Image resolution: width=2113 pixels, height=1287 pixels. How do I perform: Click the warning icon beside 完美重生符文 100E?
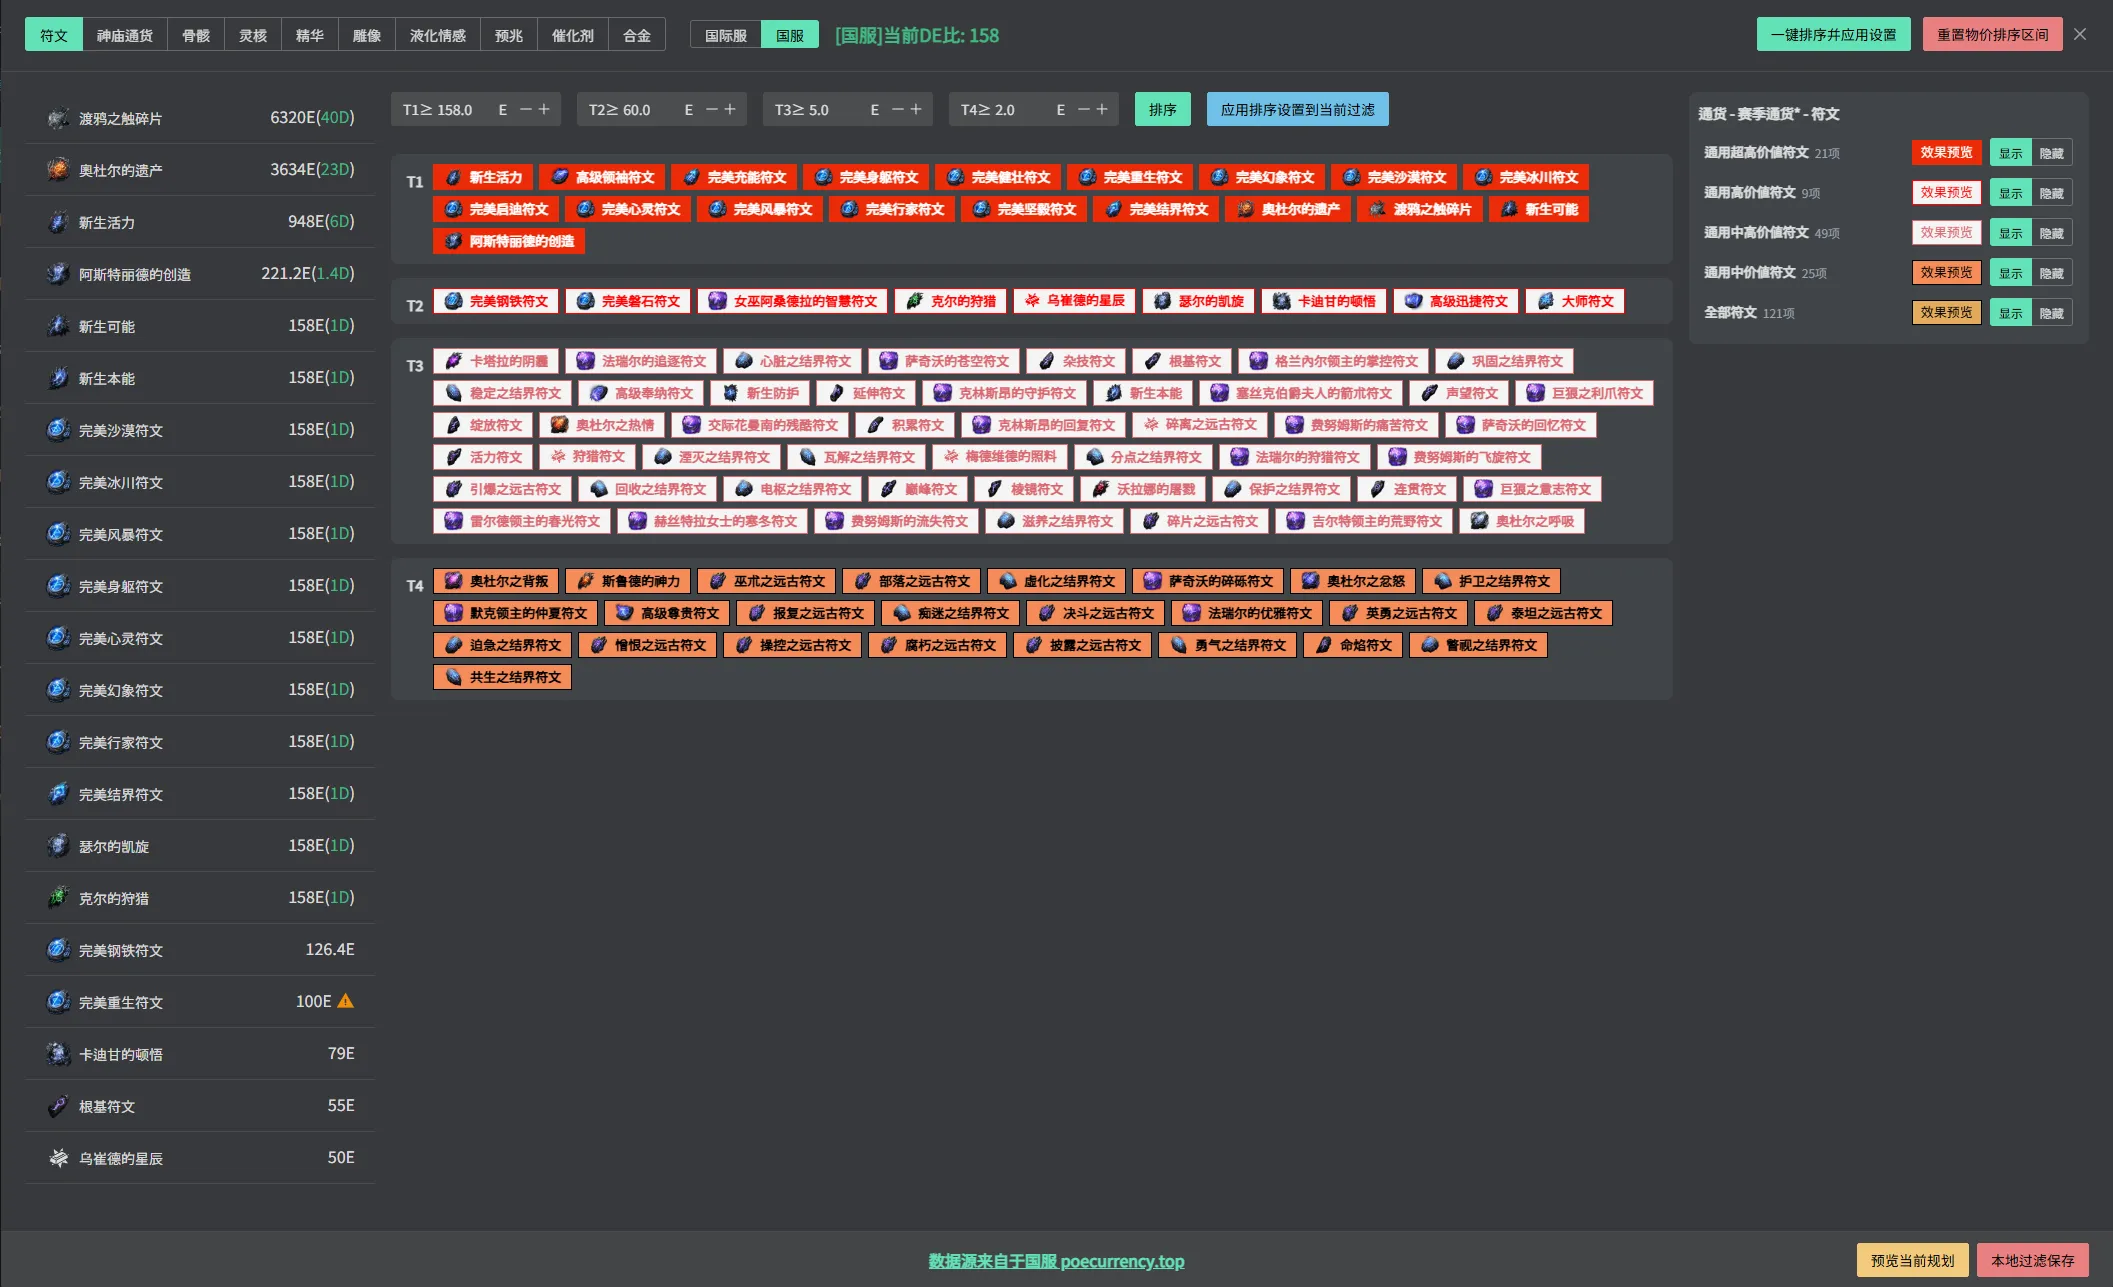click(346, 1001)
